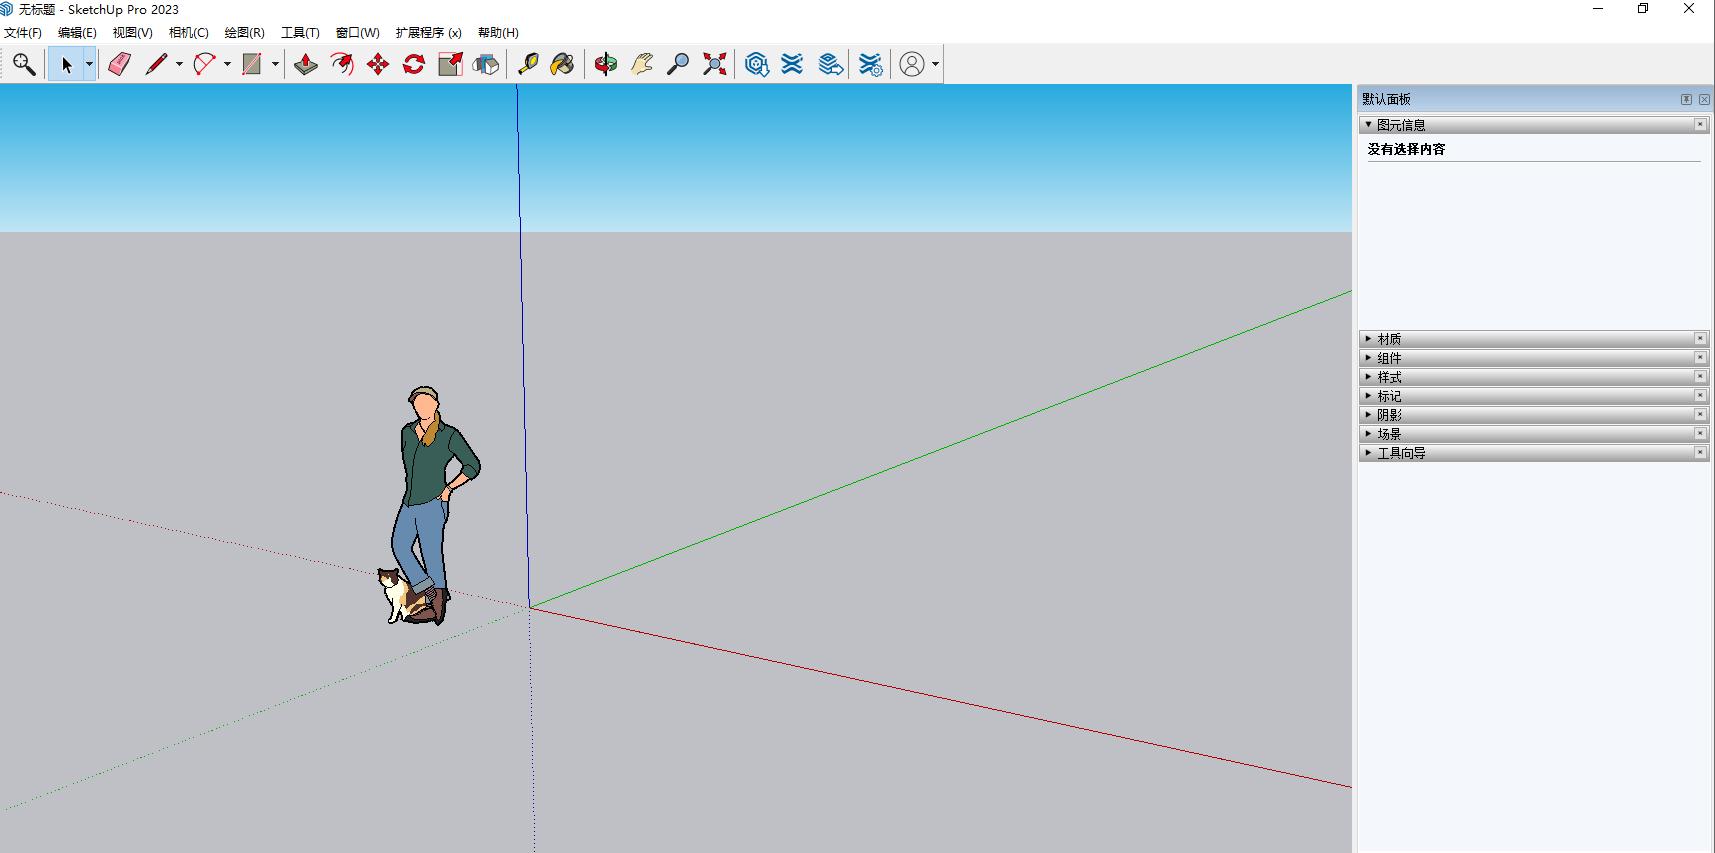
Task: Open the 相机(C) menu
Action: click(188, 33)
